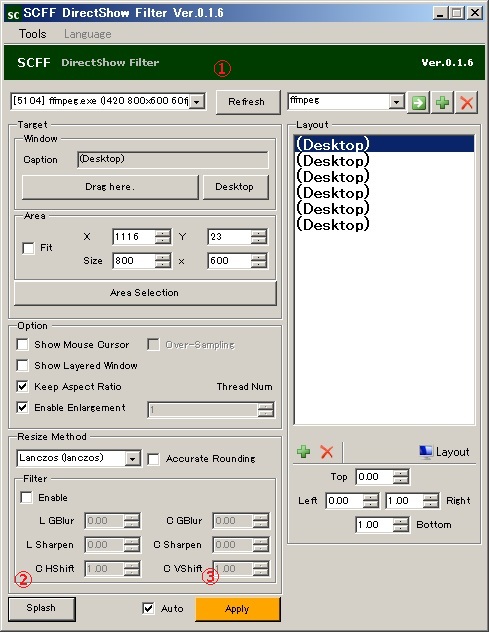489x632 pixels.
Task: Click the Layout monitor icon button
Action: 444,452
